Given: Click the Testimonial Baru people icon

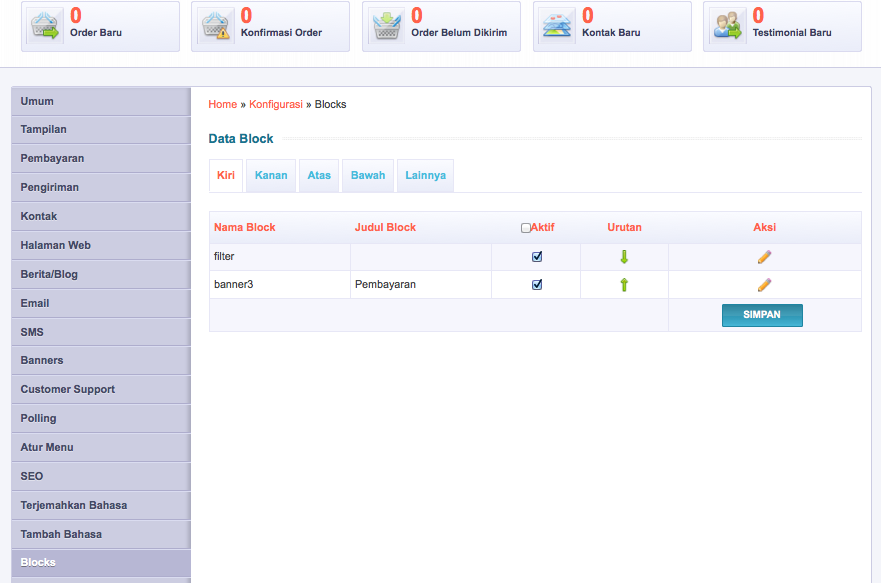Looking at the screenshot, I should 728,25.
